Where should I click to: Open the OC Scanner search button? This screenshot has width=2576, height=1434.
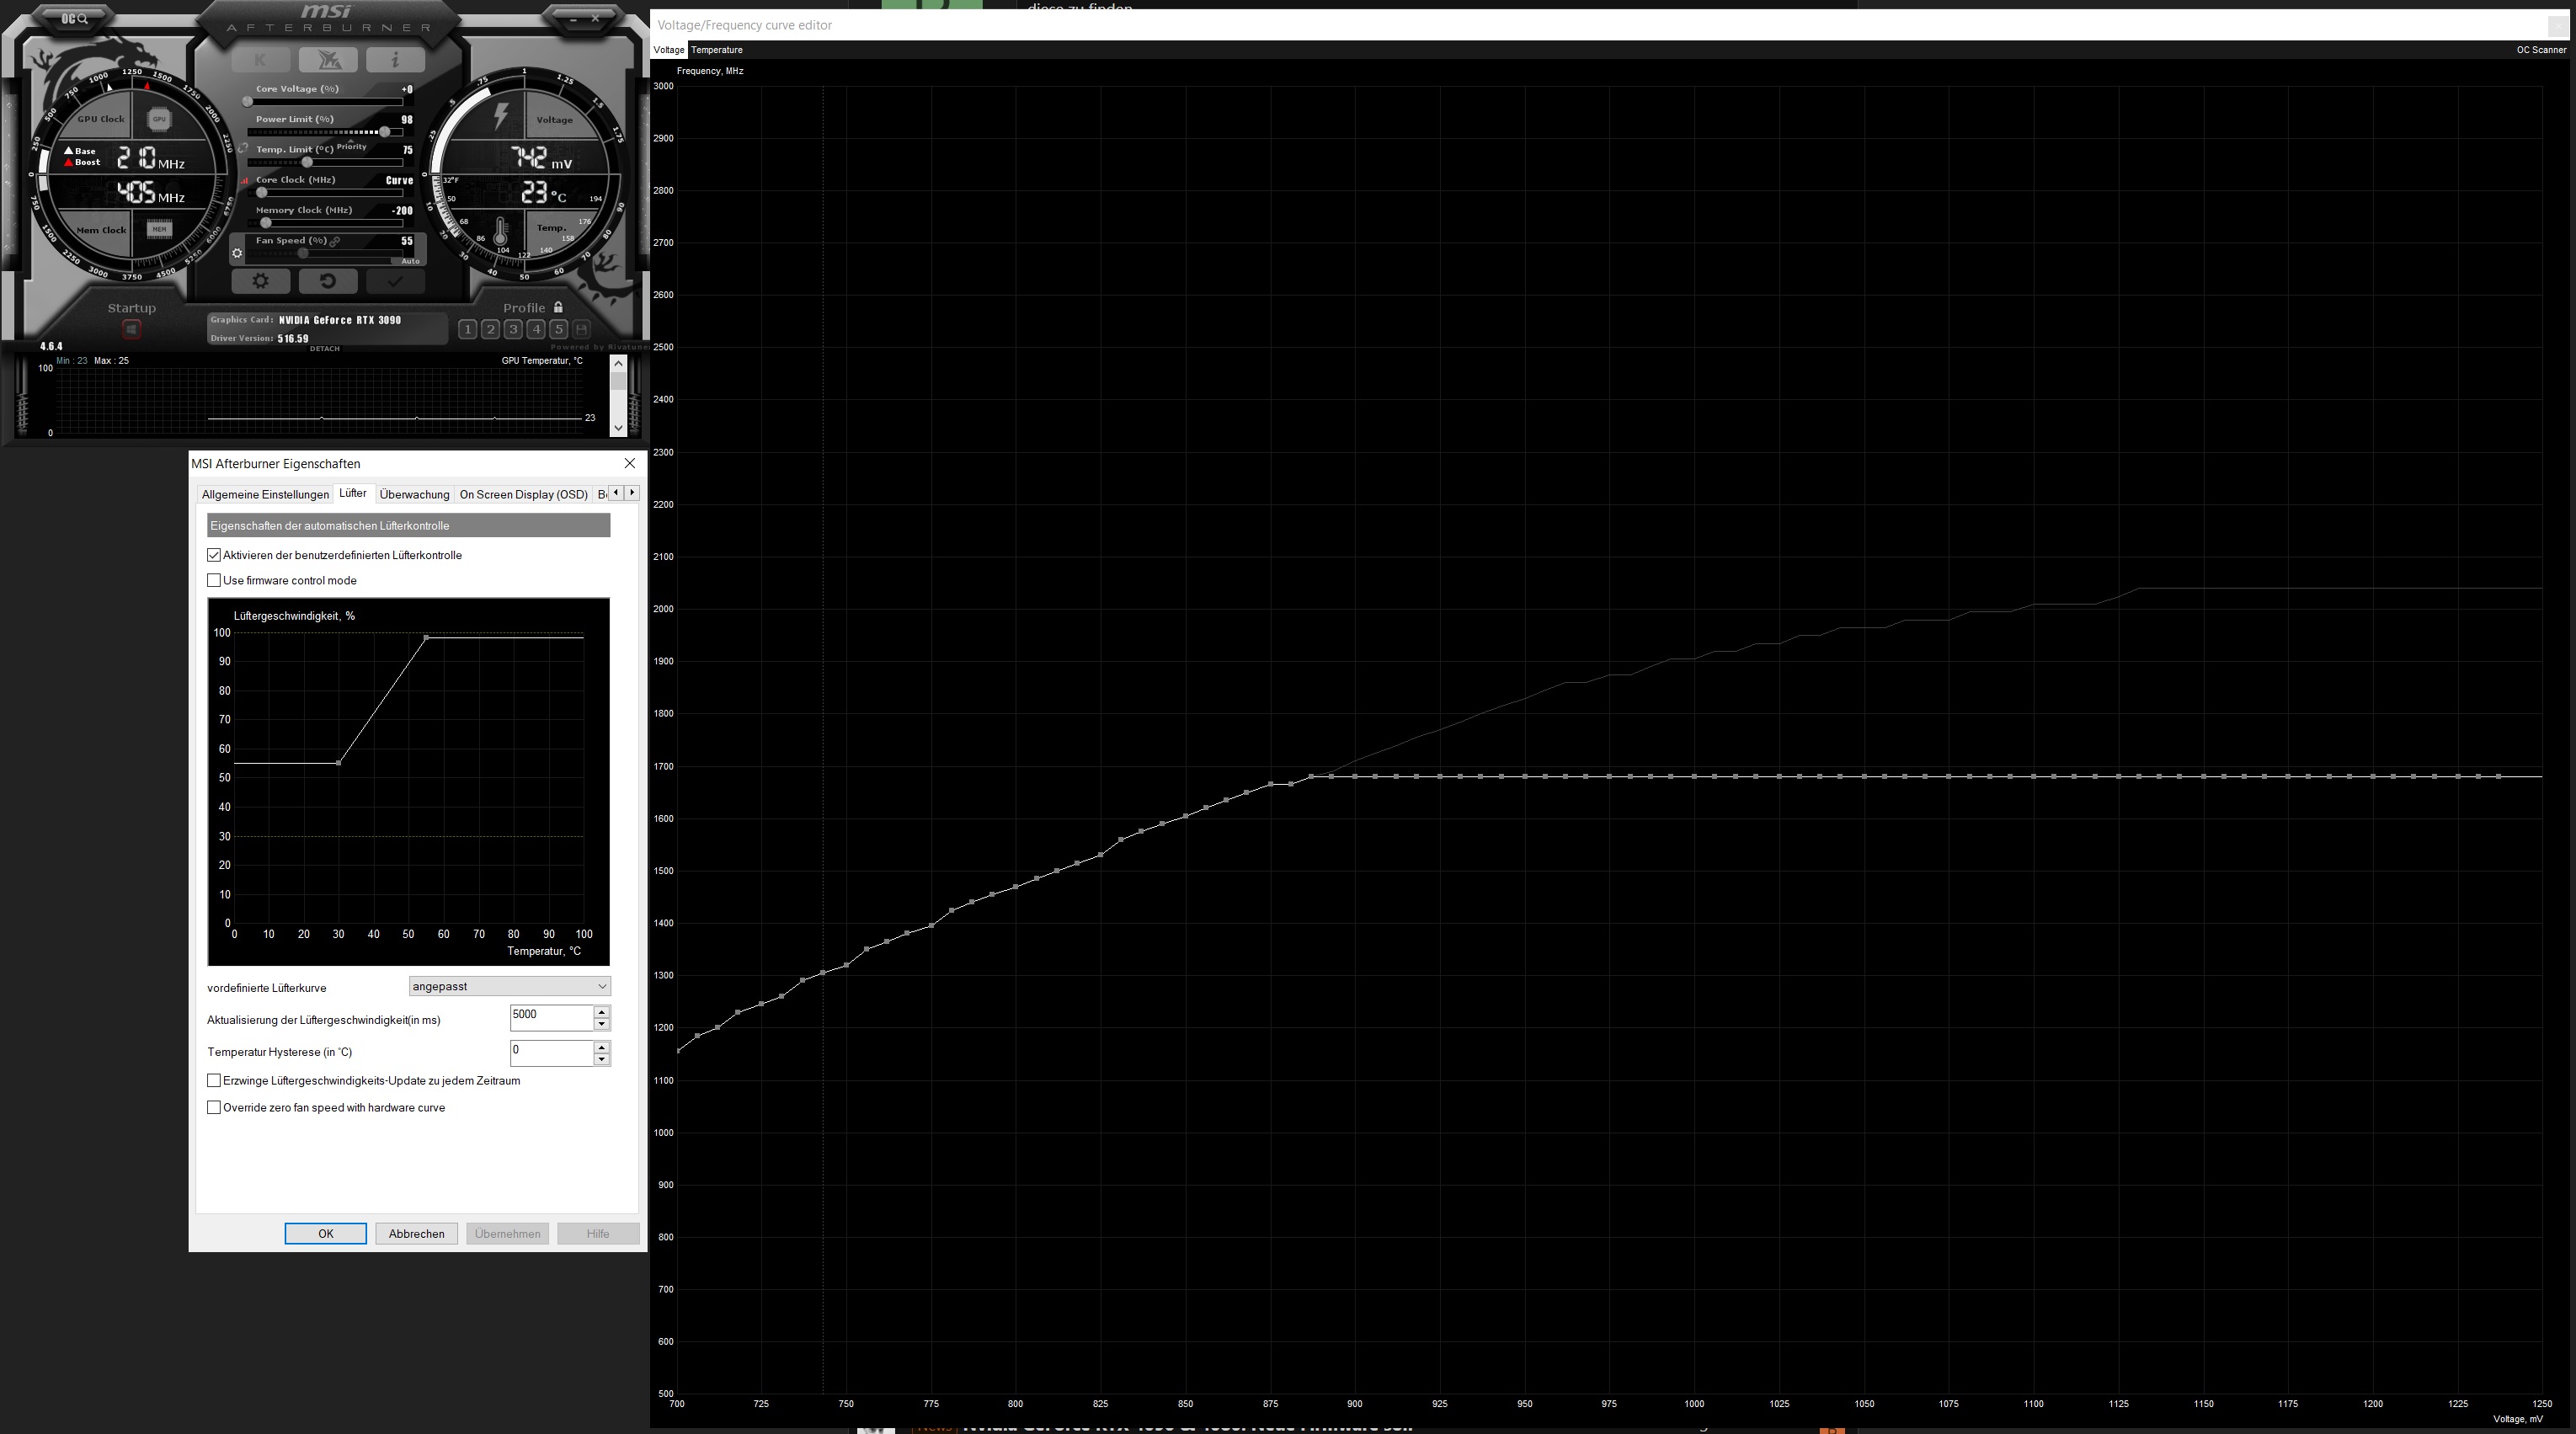75,18
